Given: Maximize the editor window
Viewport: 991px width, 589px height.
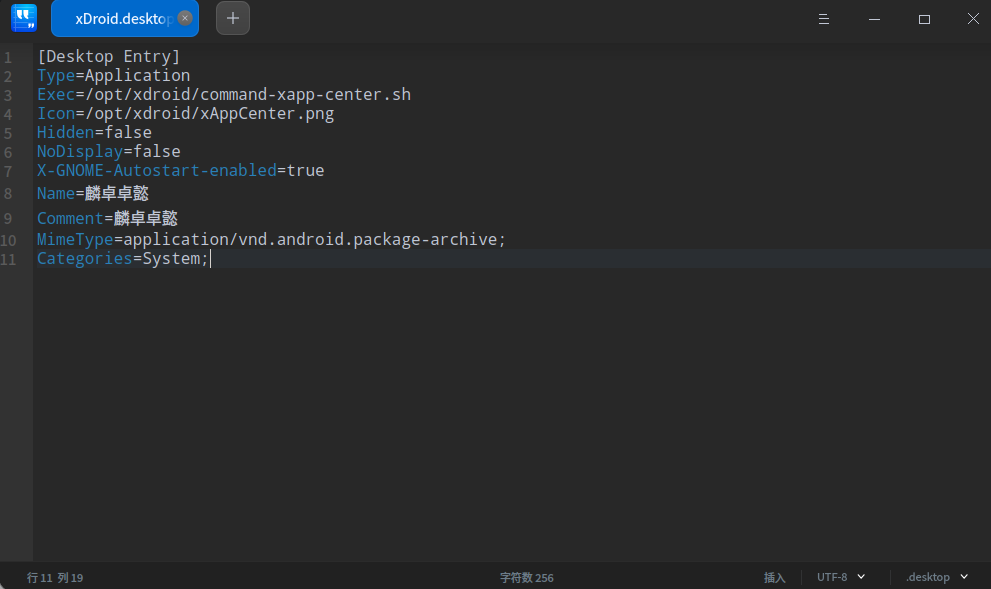Looking at the screenshot, I should coord(924,19).
